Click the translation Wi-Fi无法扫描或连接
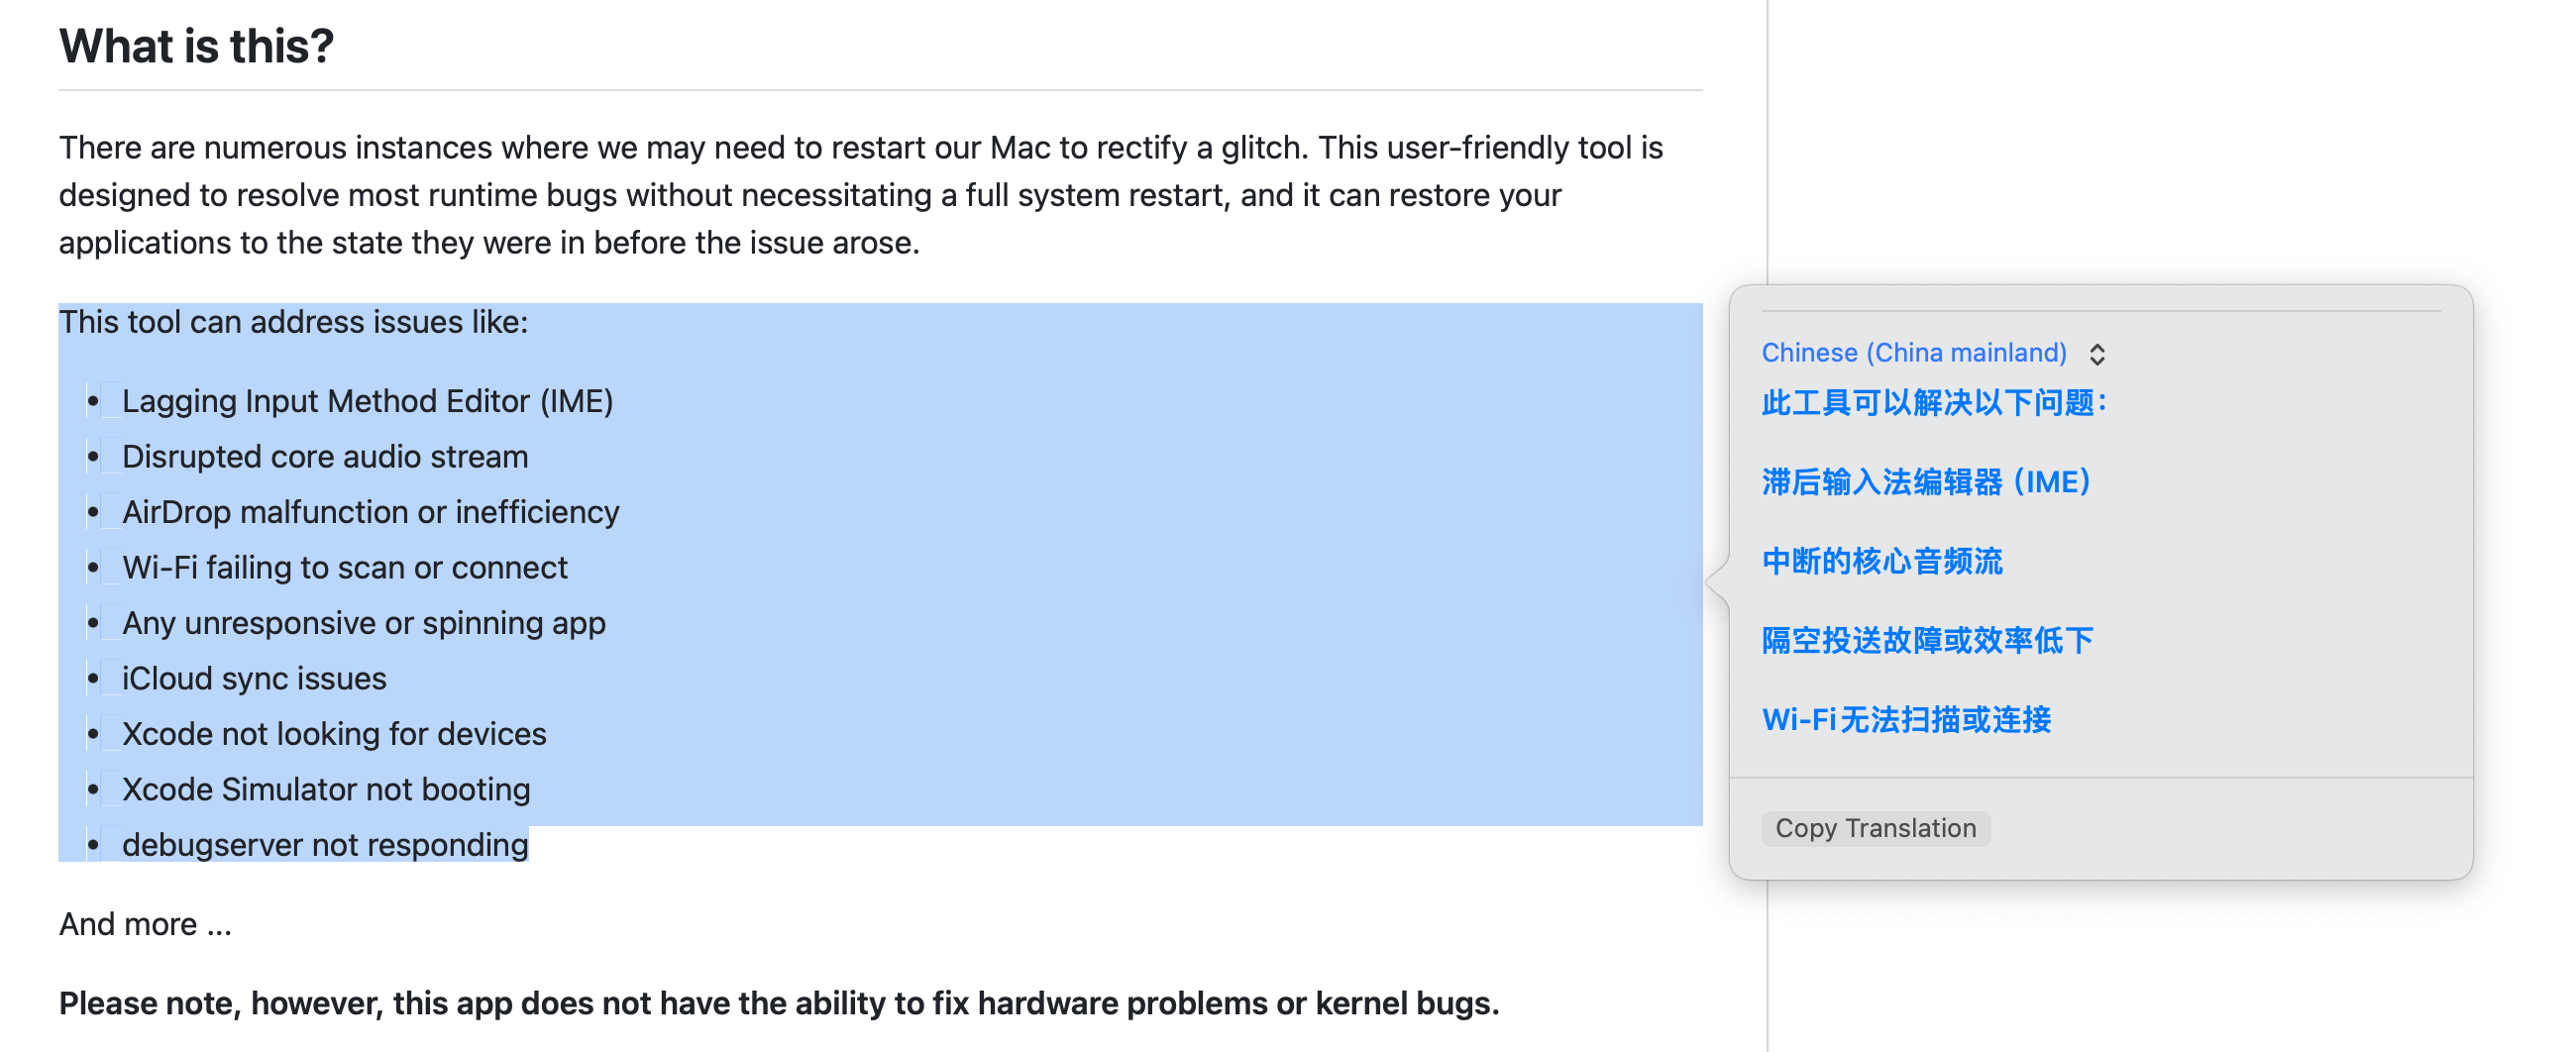 [x=1906, y=719]
